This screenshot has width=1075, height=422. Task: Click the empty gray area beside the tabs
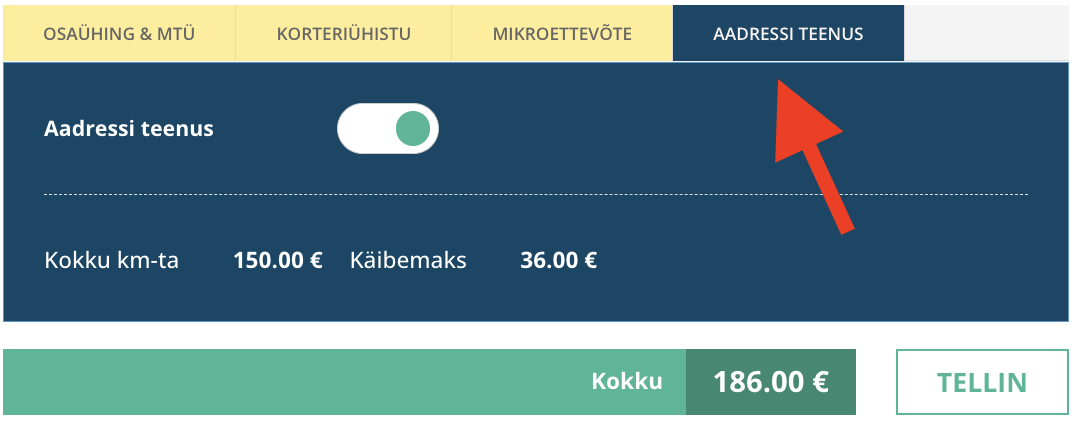pos(988,34)
